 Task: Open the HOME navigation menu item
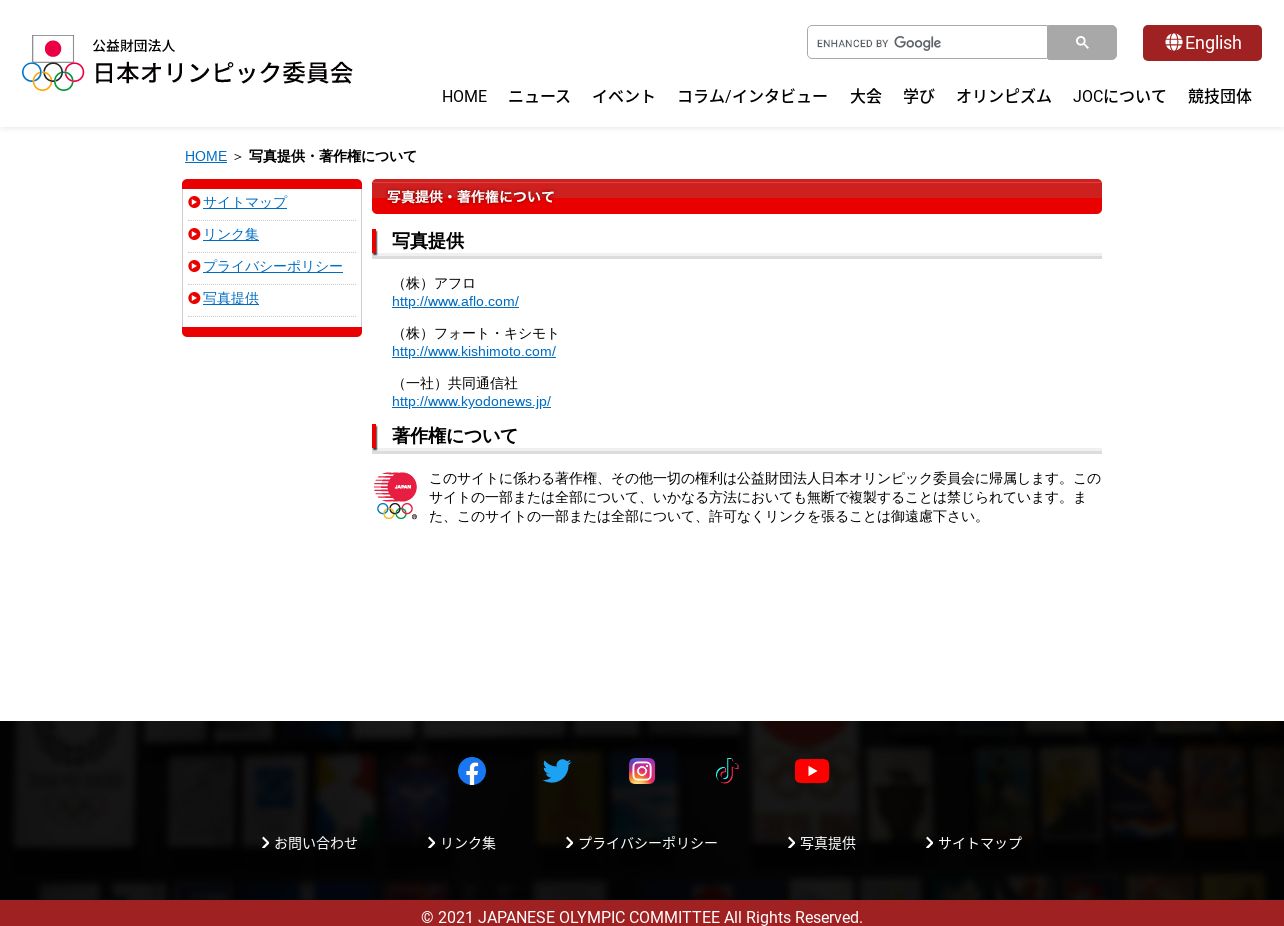pyautogui.click(x=464, y=96)
